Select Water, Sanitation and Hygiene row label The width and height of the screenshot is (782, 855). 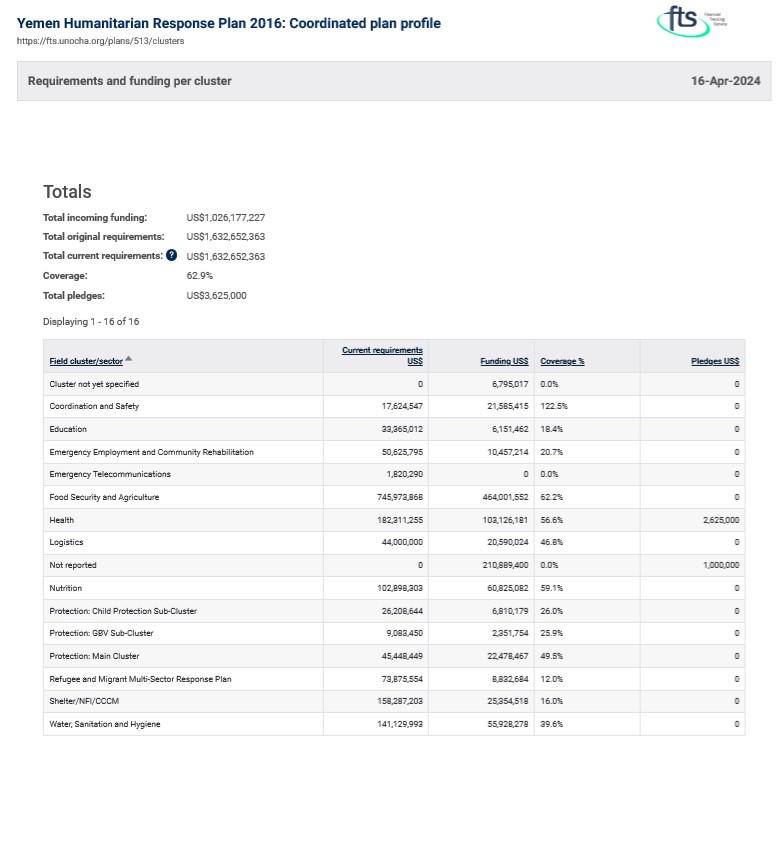[105, 725]
